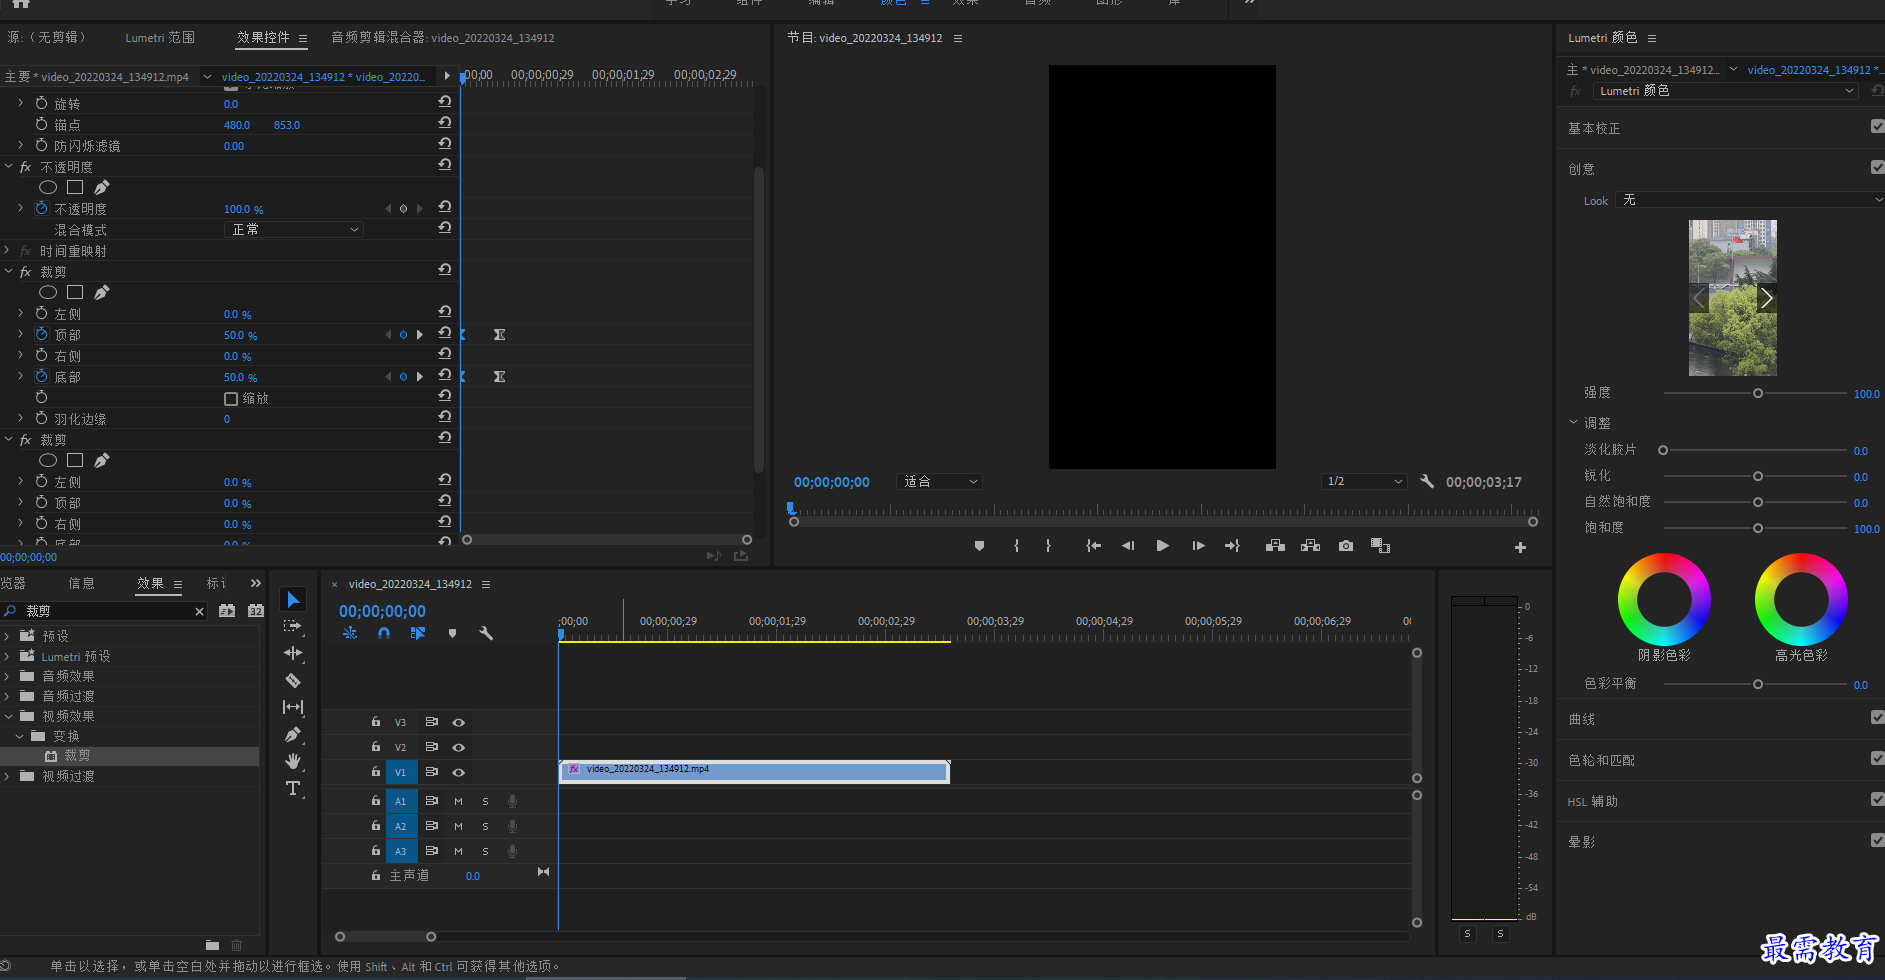Switch to the Lumetri 范围 tab
Image resolution: width=1885 pixels, height=980 pixels.
(160, 38)
